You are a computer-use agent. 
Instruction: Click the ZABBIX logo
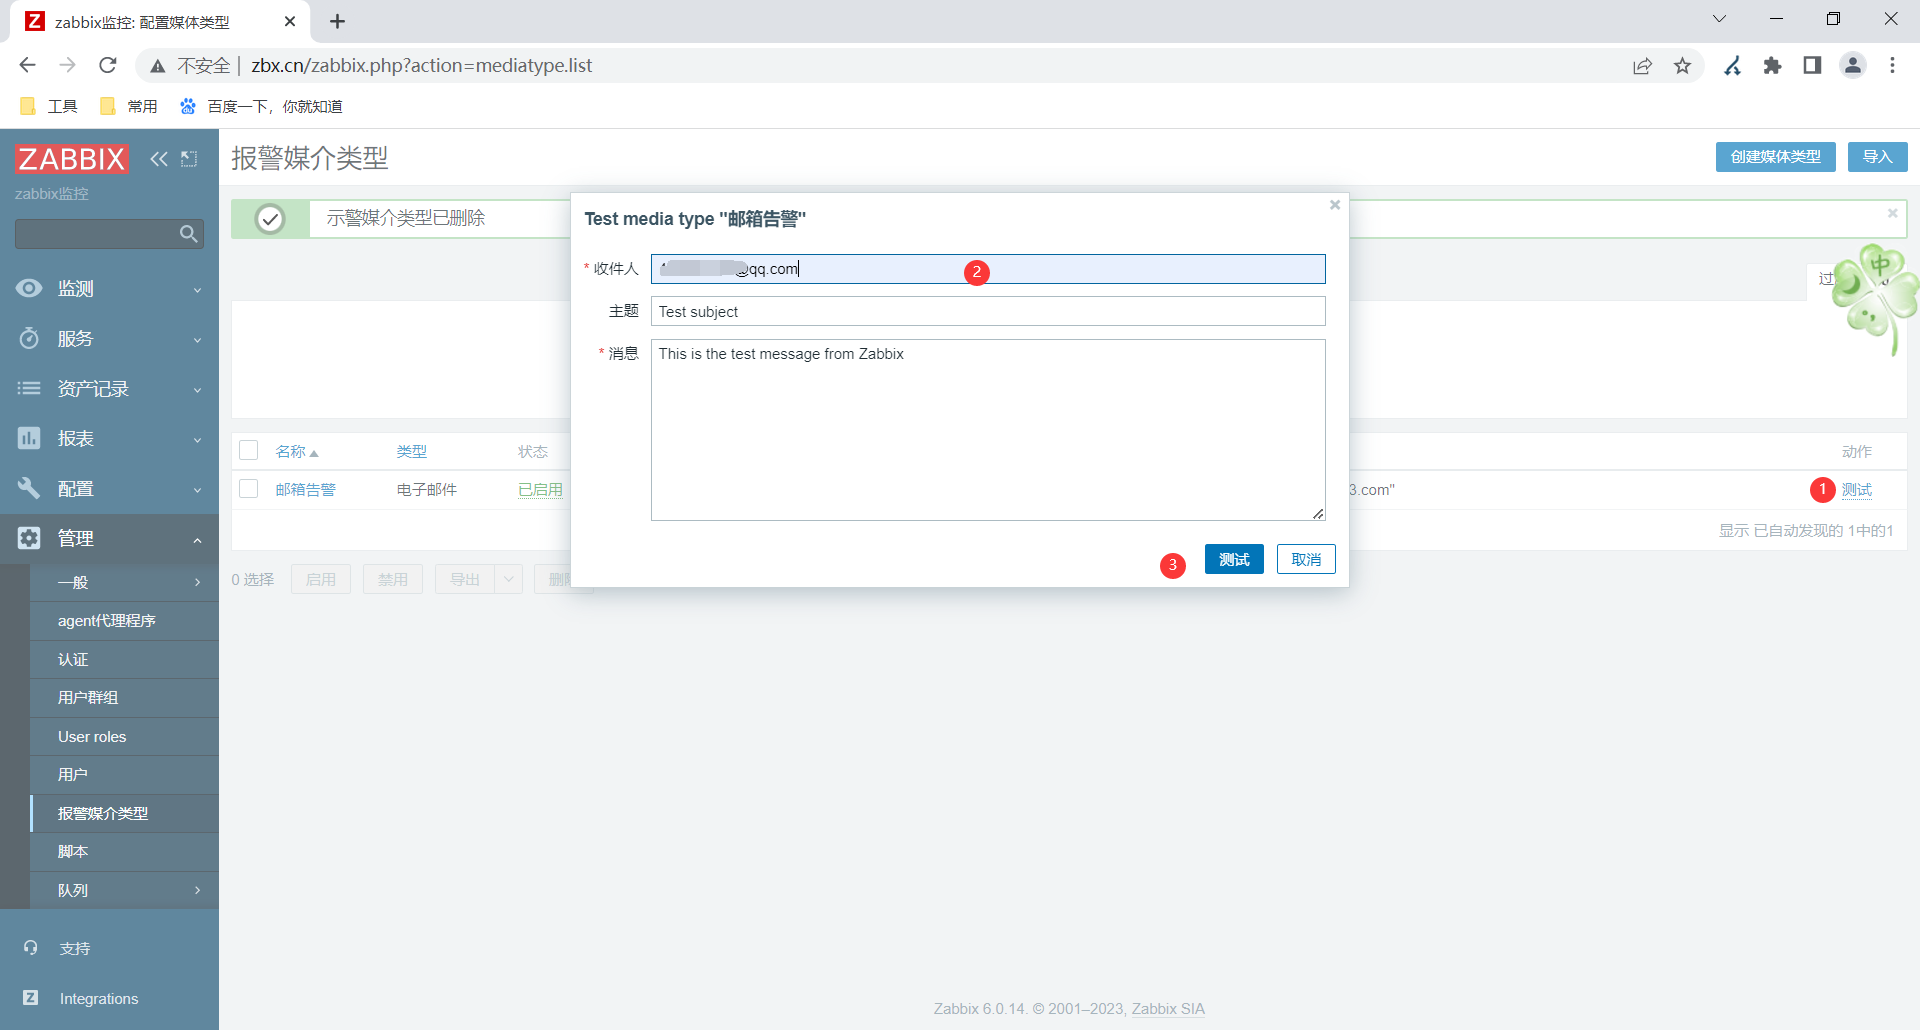(72, 159)
